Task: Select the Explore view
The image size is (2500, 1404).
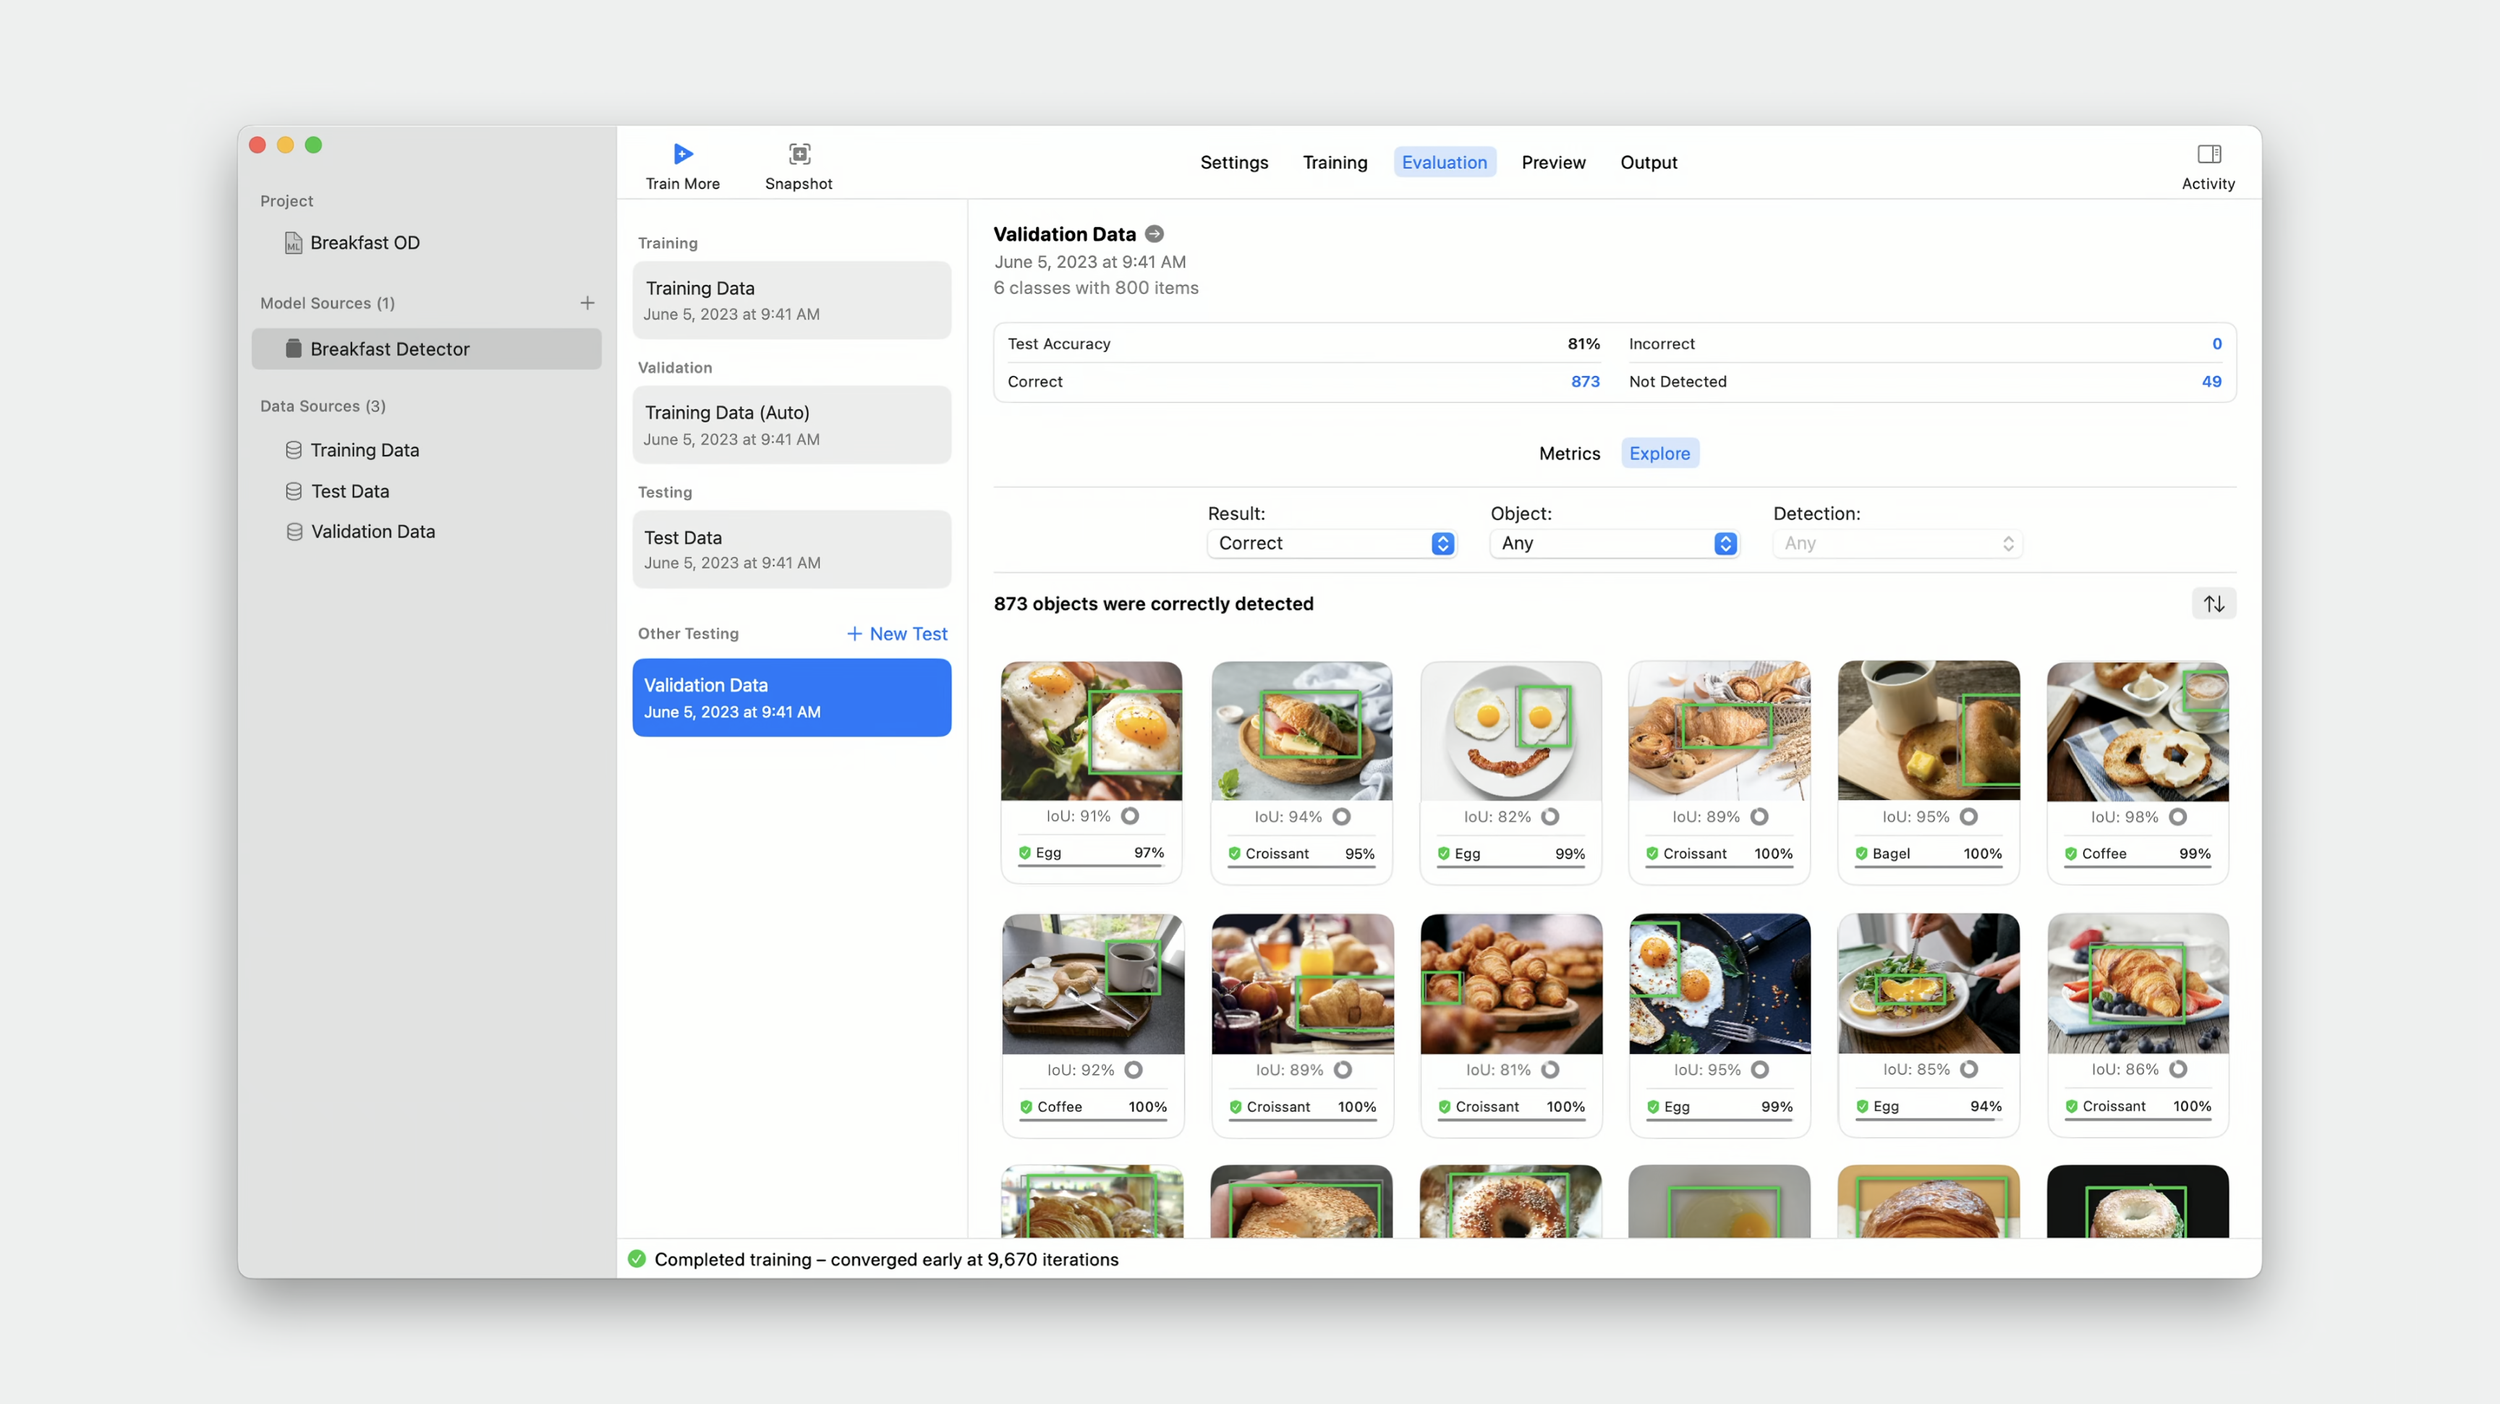Action: (x=1659, y=453)
